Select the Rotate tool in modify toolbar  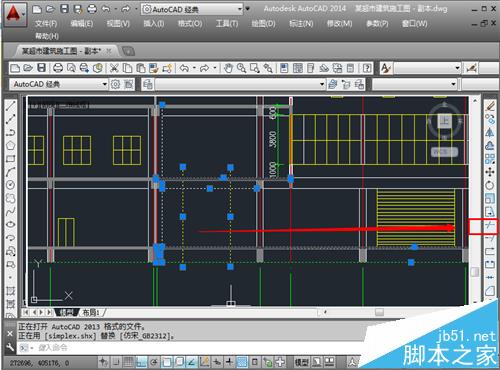tap(490, 185)
